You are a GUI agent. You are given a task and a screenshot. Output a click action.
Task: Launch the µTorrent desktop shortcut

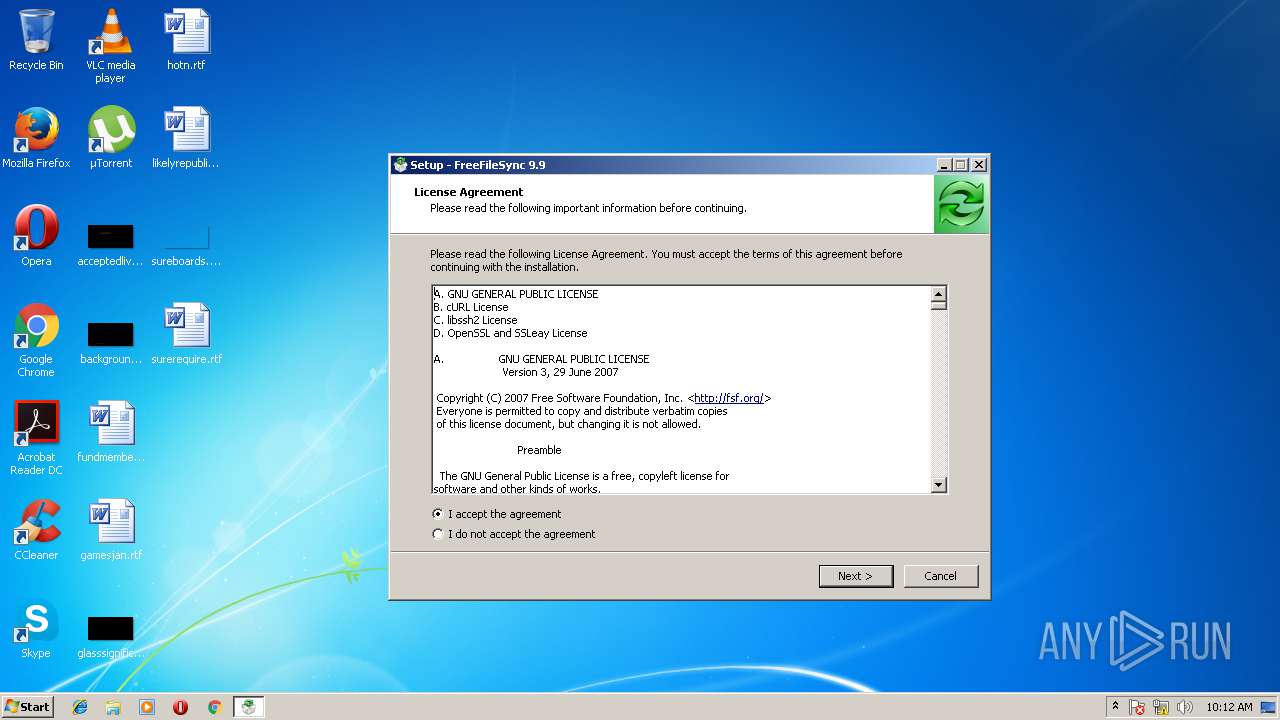(x=111, y=138)
